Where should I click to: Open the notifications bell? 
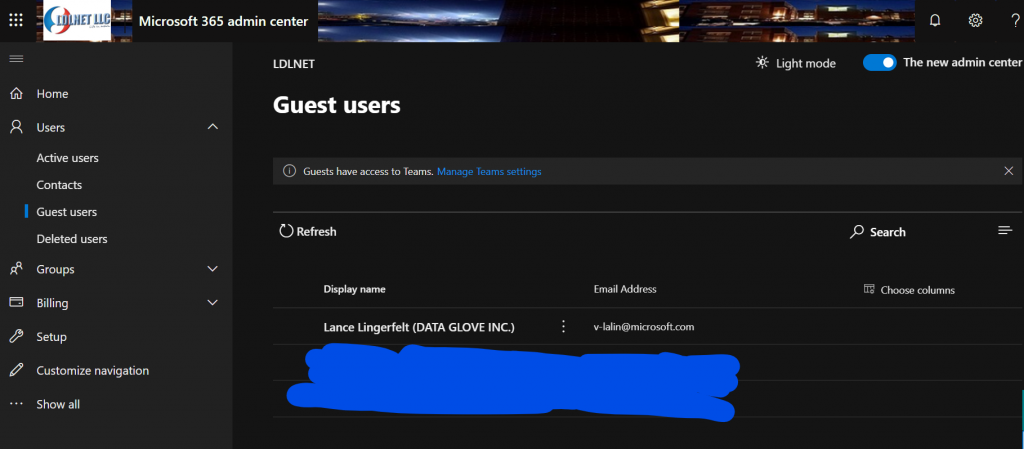click(x=935, y=20)
